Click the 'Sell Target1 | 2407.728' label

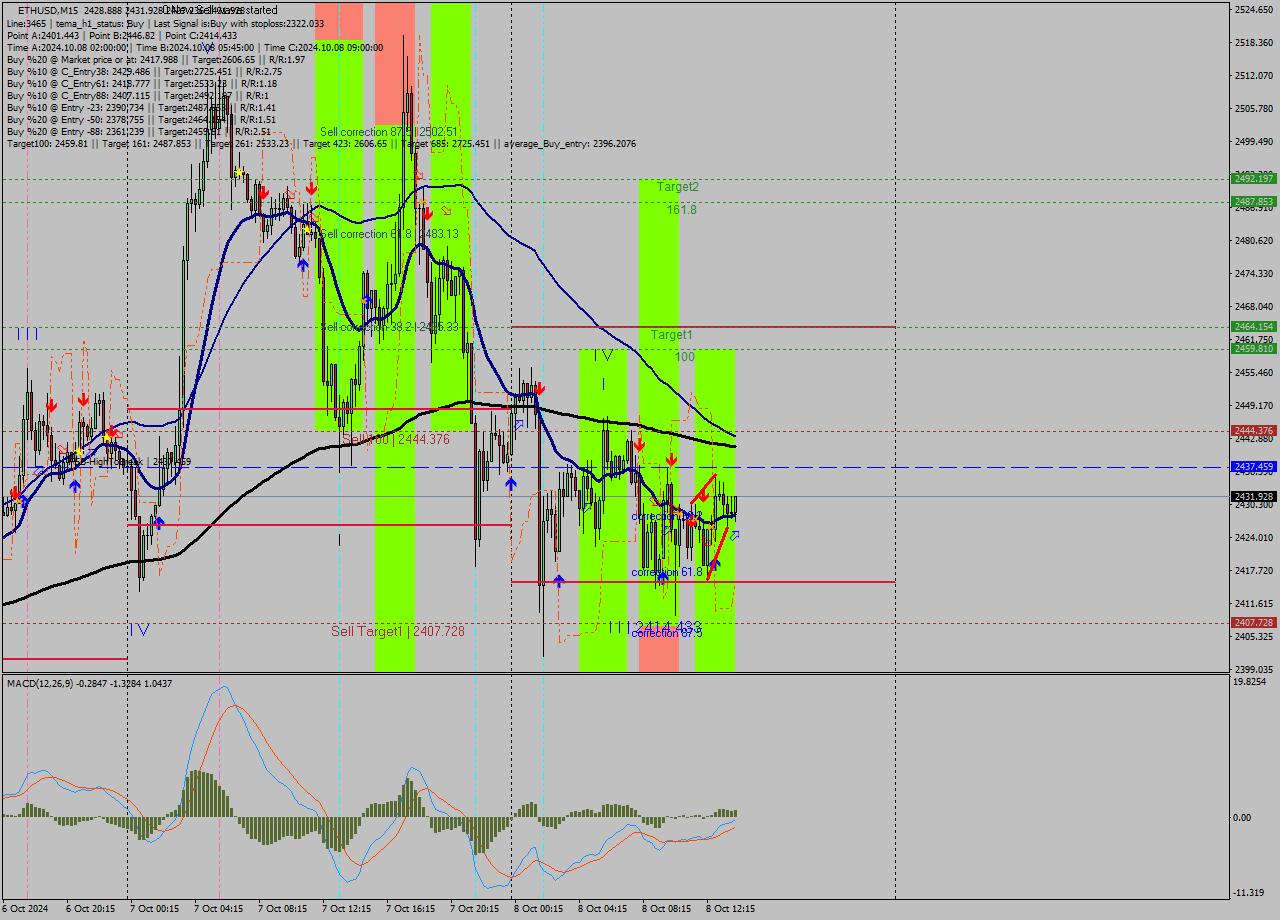pos(398,631)
